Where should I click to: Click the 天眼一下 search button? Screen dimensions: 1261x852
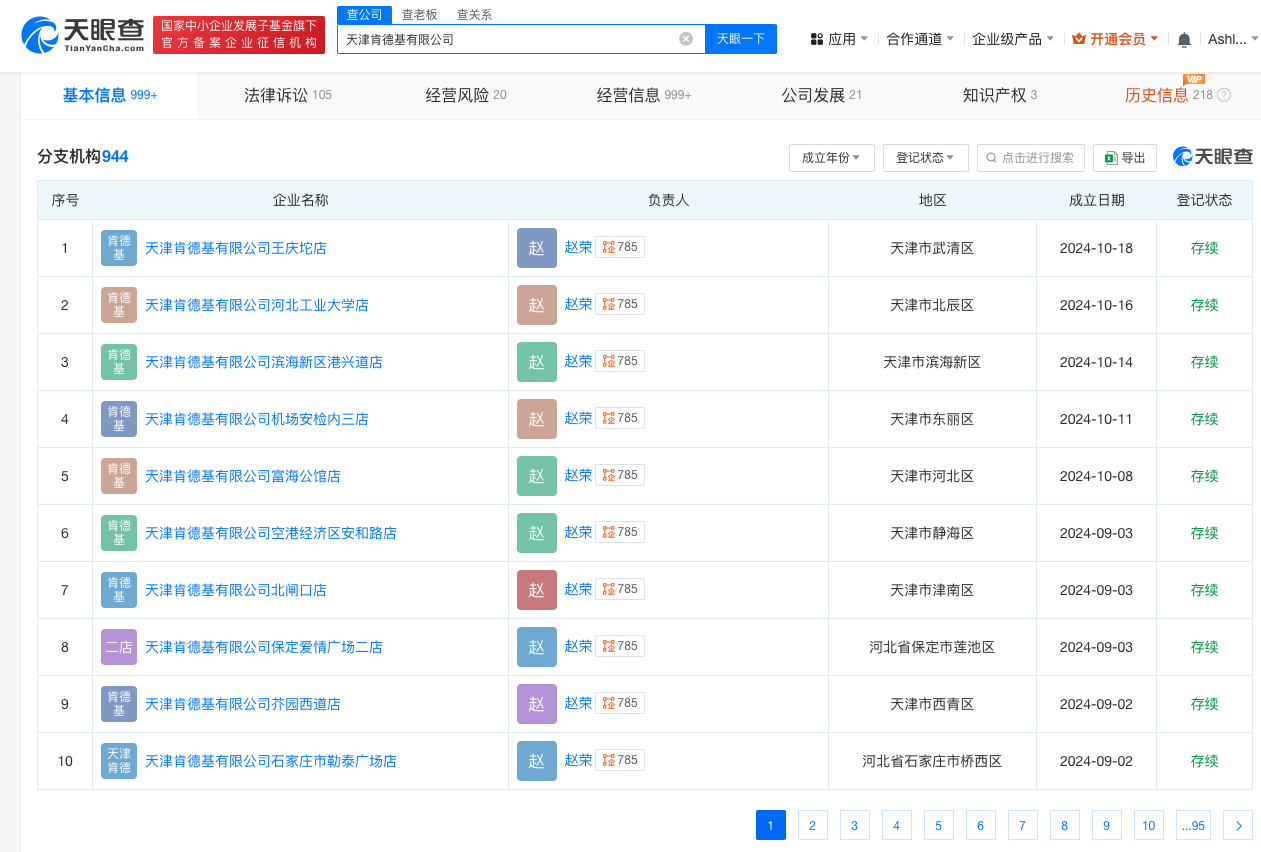point(740,38)
